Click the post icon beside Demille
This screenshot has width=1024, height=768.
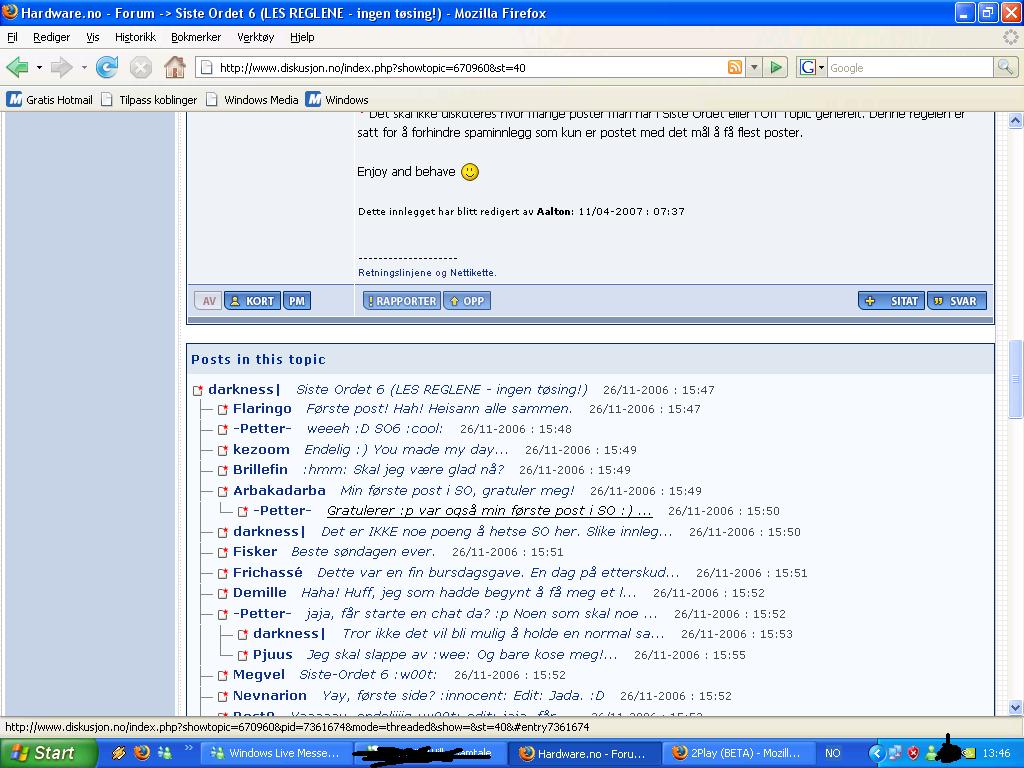tap(223, 594)
